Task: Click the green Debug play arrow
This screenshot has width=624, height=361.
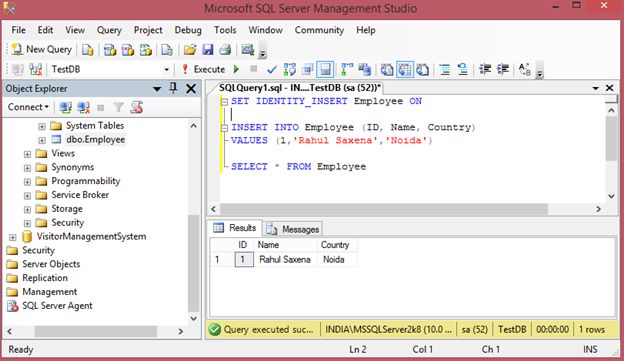Action: (236, 69)
